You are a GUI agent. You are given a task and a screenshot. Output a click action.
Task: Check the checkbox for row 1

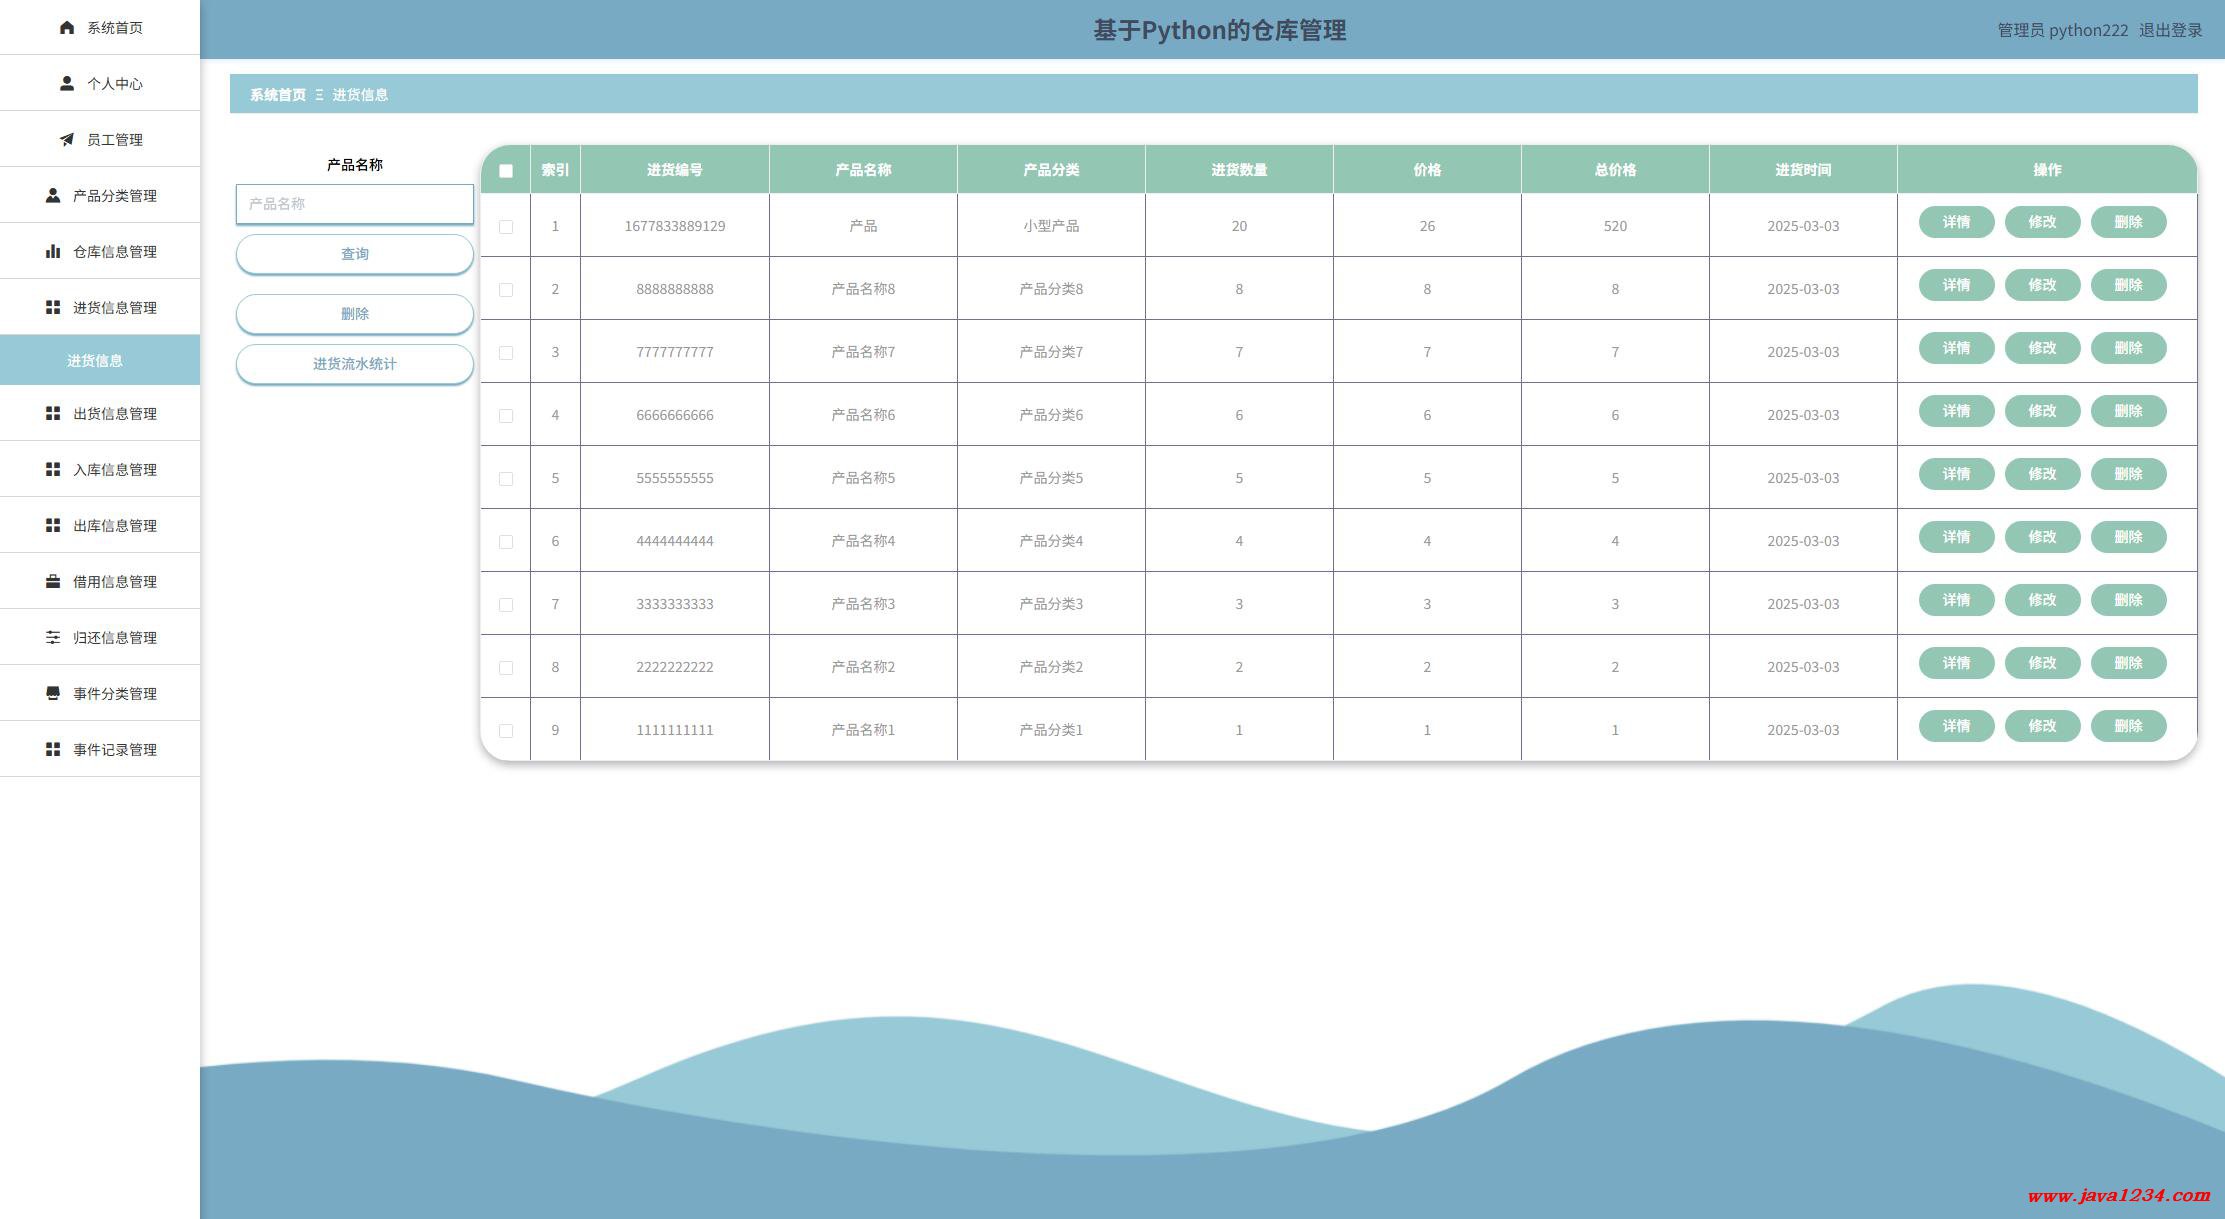506,227
